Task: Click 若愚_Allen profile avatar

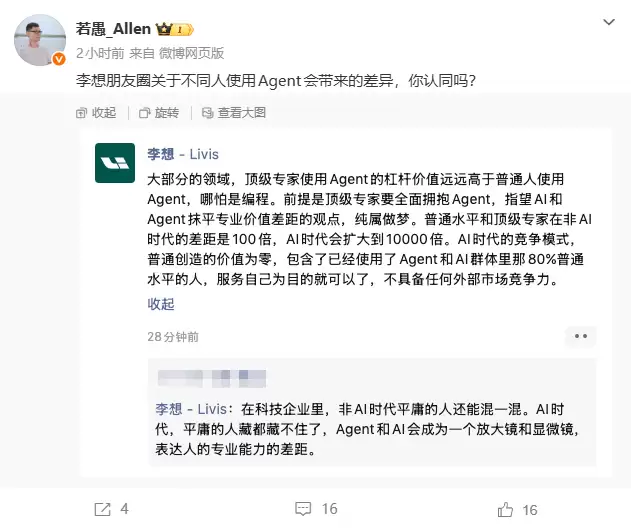Action: (x=40, y=41)
